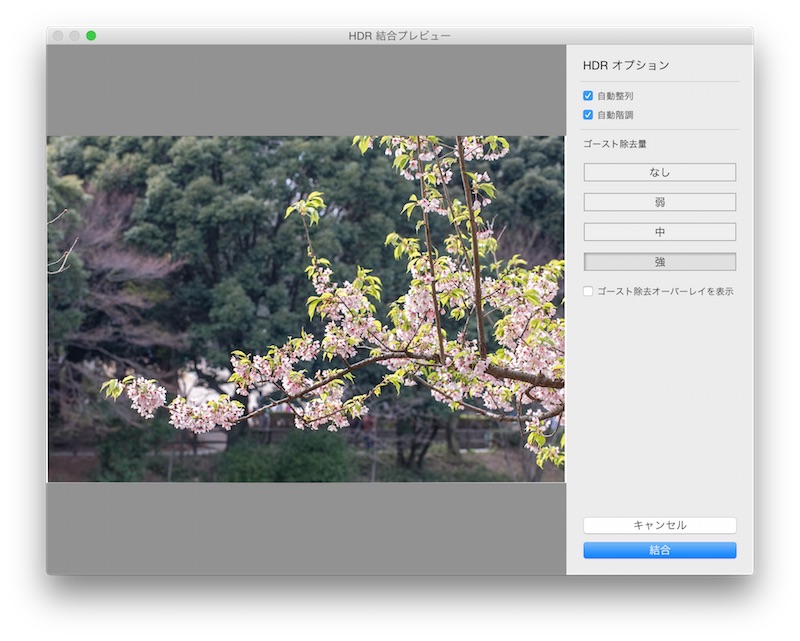Disable the 自動階調 checkbox

pos(588,115)
